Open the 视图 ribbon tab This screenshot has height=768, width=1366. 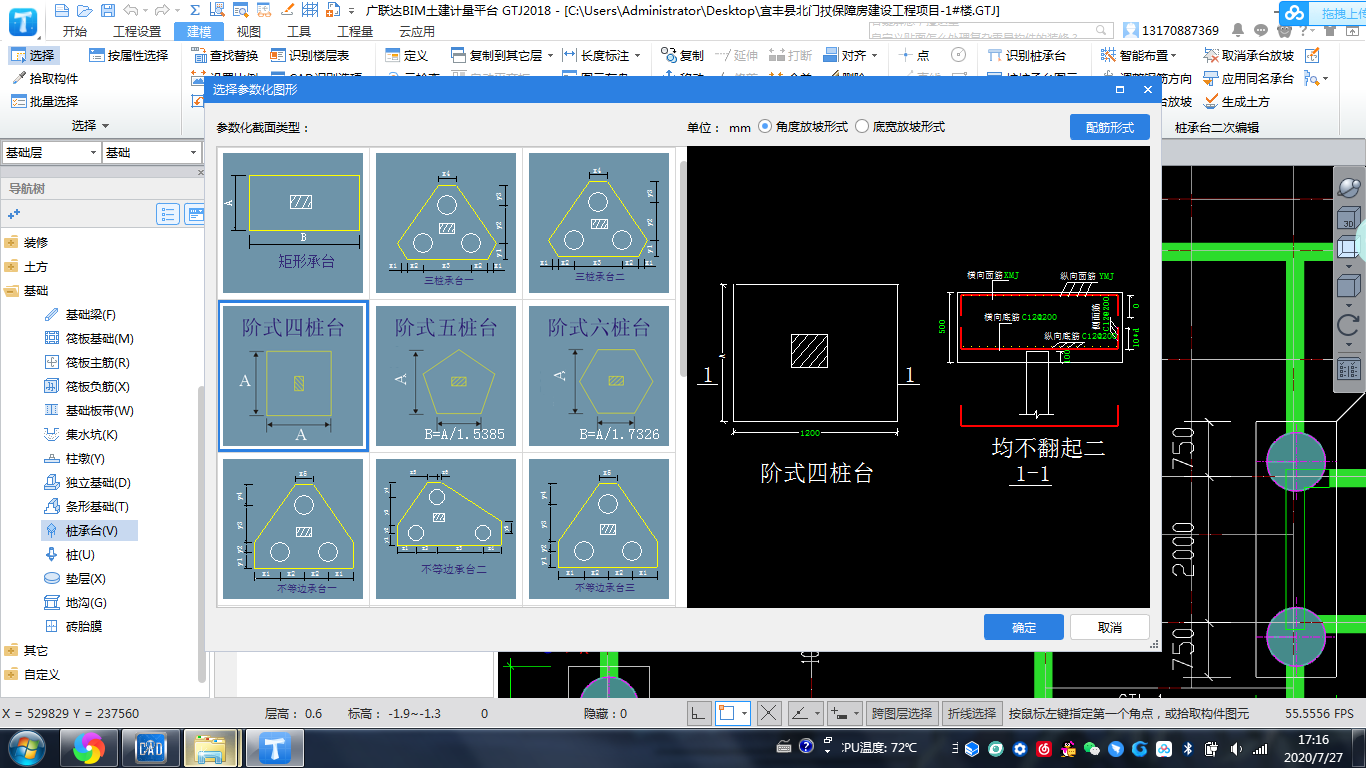point(248,32)
